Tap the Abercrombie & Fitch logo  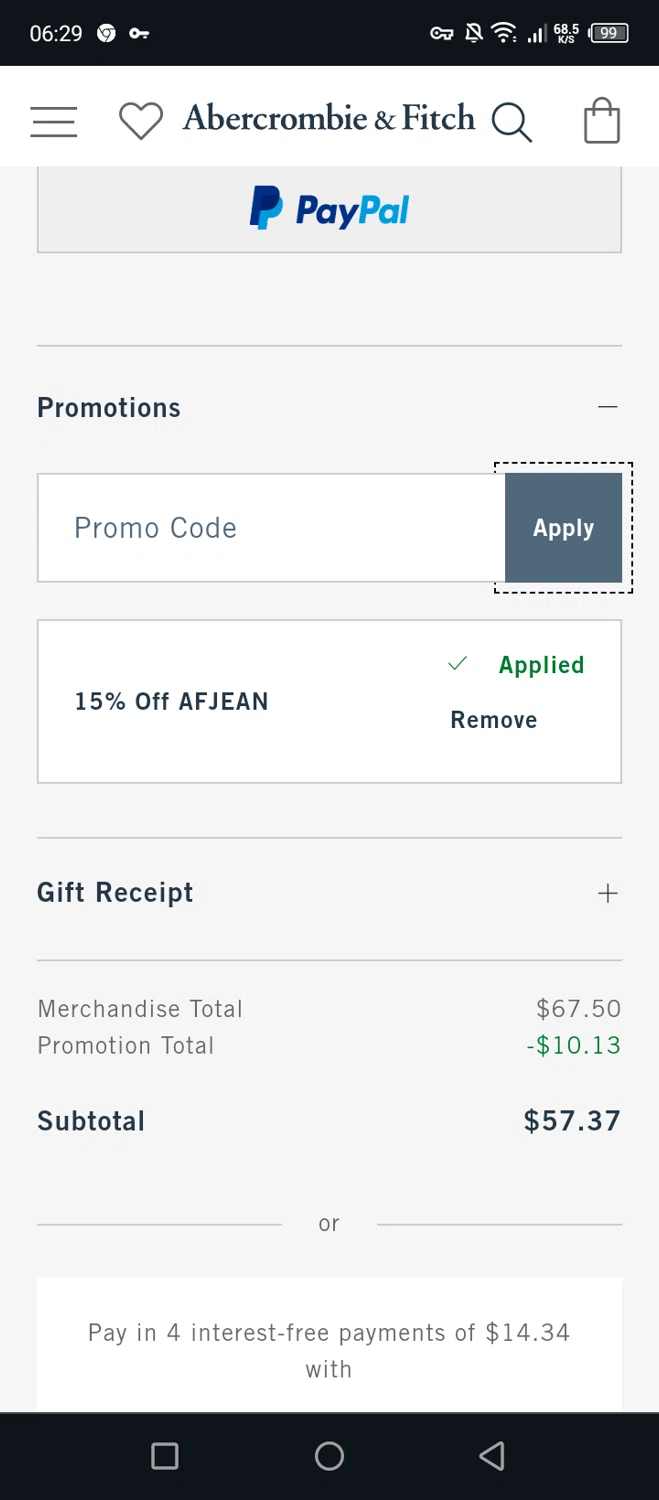[x=328, y=118]
